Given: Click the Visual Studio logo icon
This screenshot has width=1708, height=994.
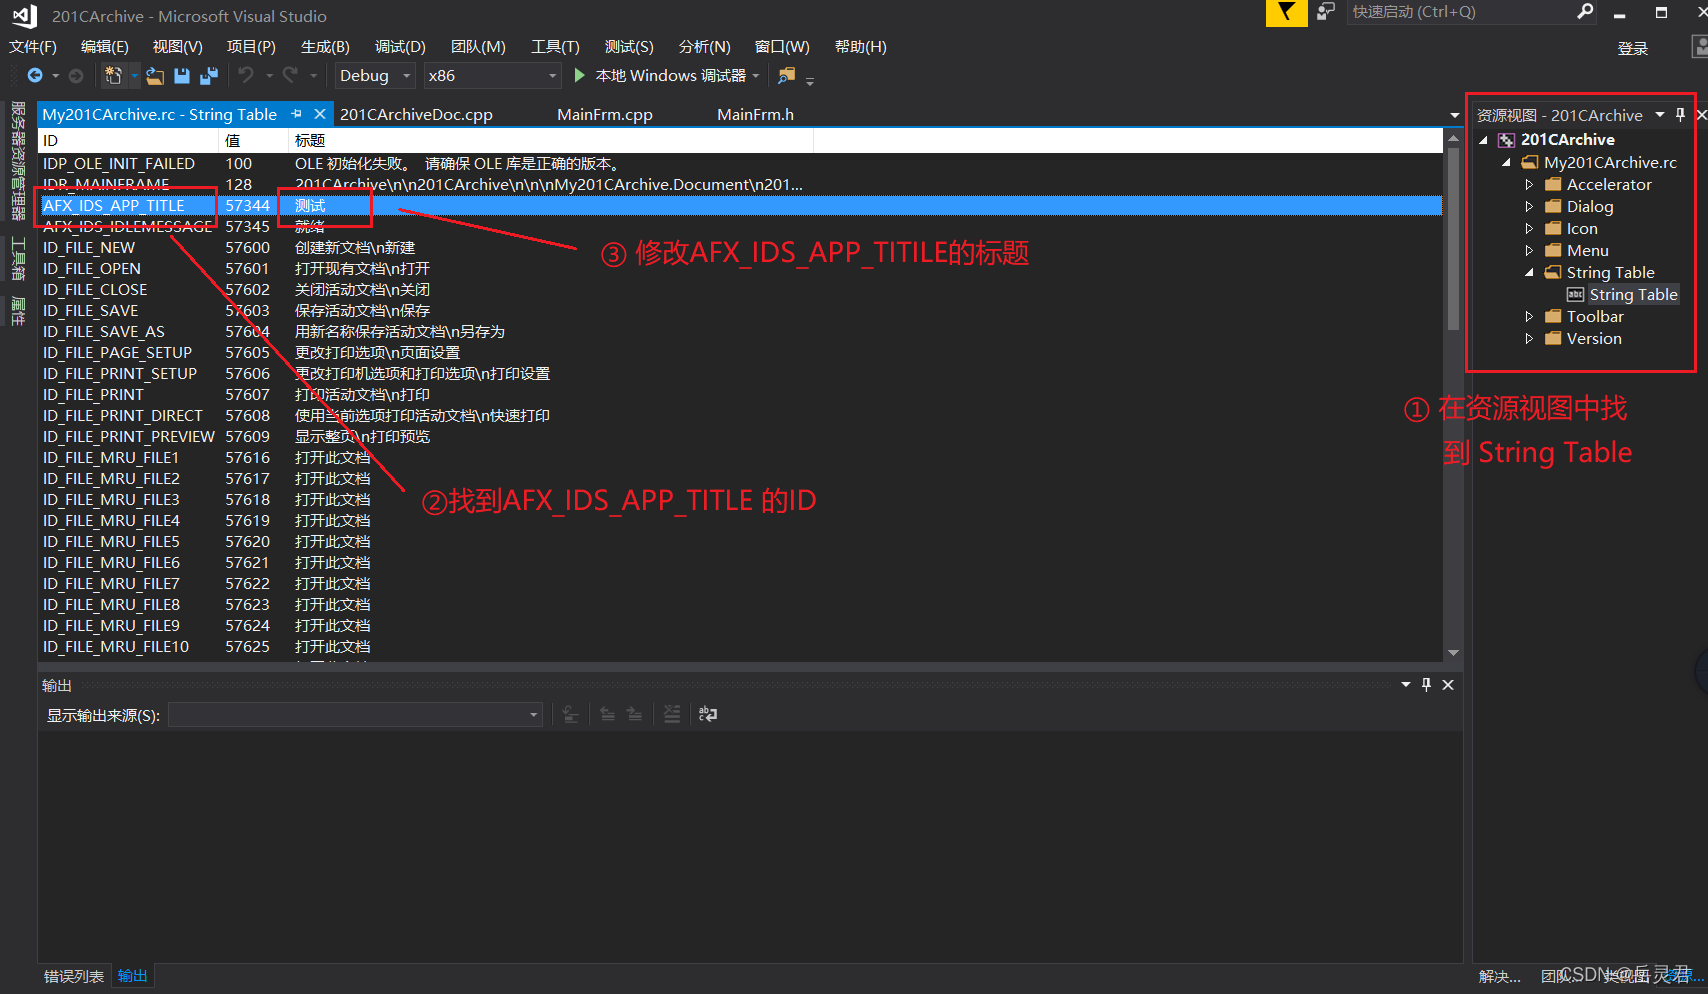Looking at the screenshot, I should pyautogui.click(x=25, y=16).
